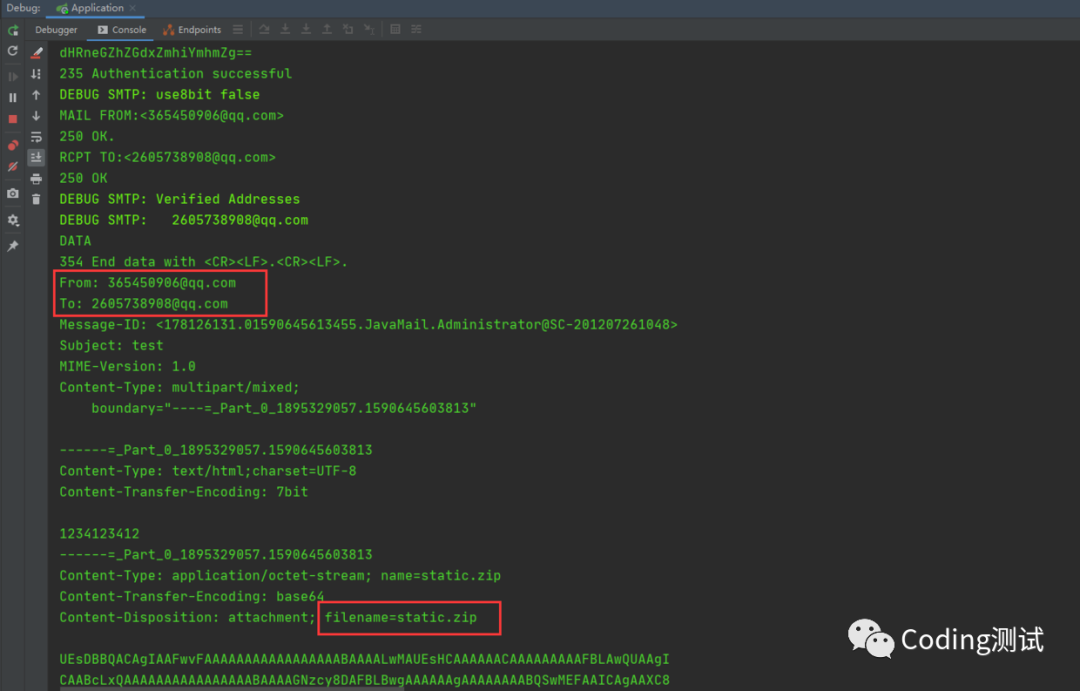
Task: Open the debugger settings gear dropdown
Action: [x=12, y=220]
